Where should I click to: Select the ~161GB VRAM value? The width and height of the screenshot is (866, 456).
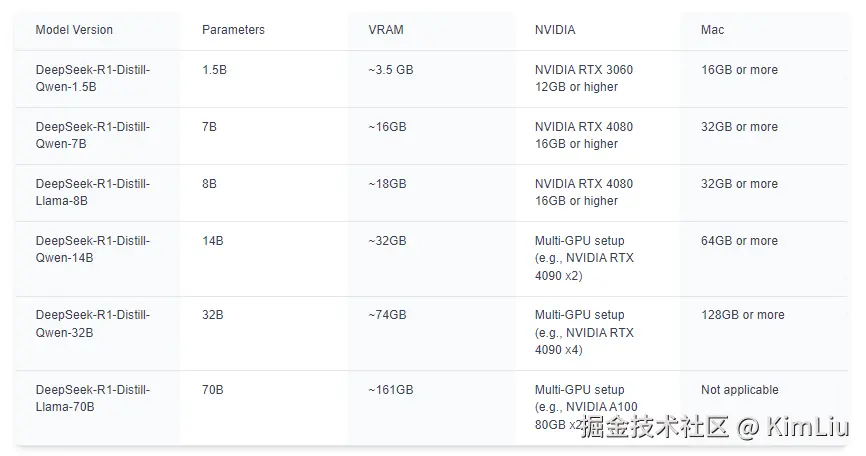[390, 390]
